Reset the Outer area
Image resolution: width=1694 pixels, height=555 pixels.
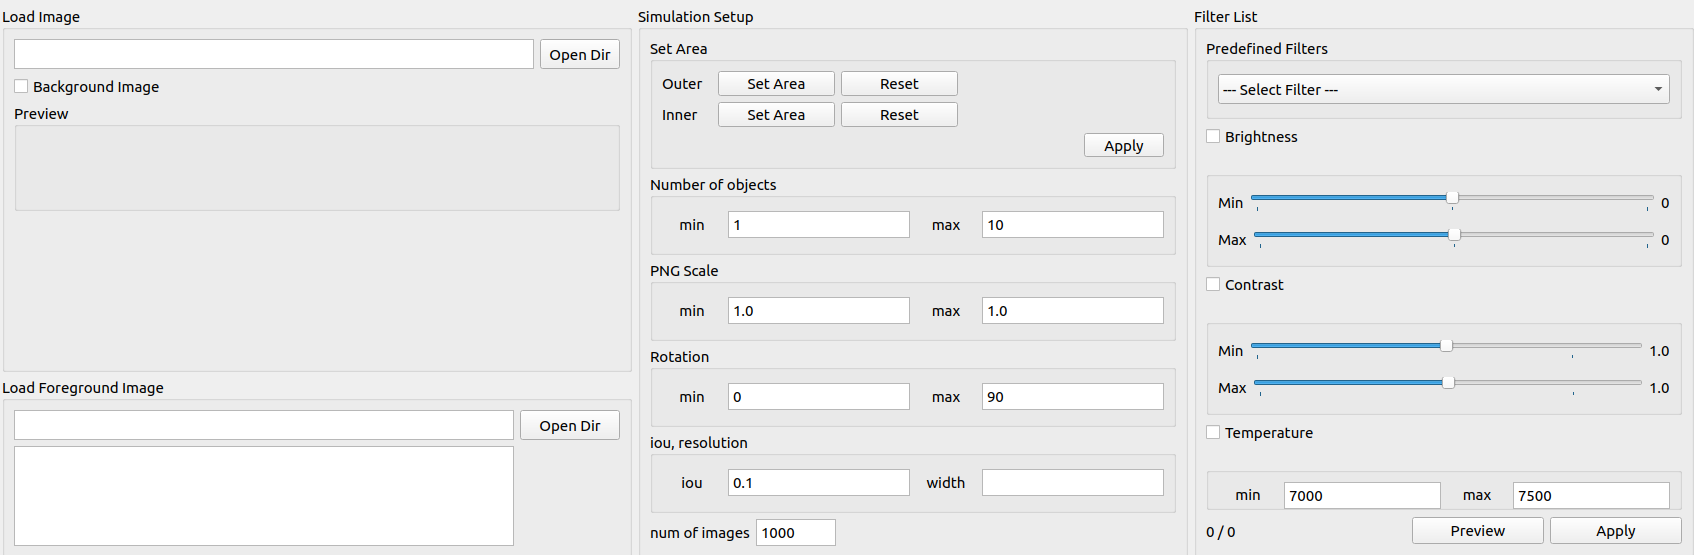[899, 84]
